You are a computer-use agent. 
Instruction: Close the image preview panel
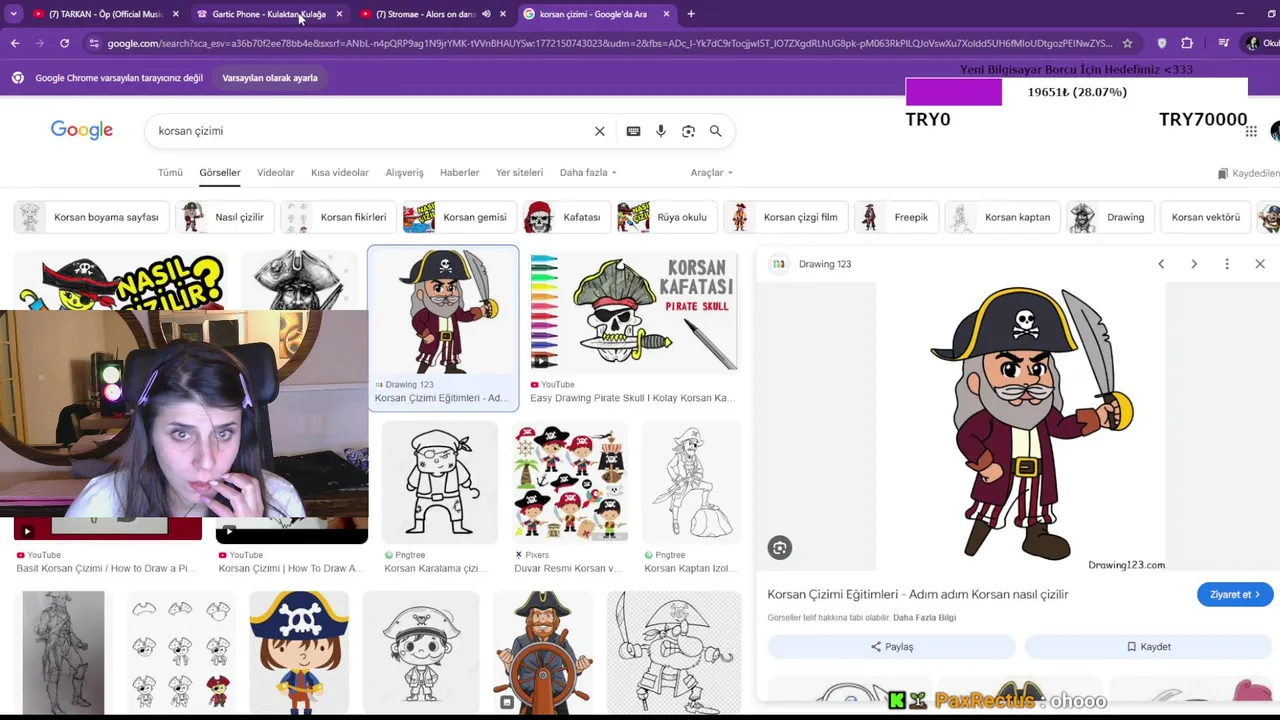[1260, 264]
